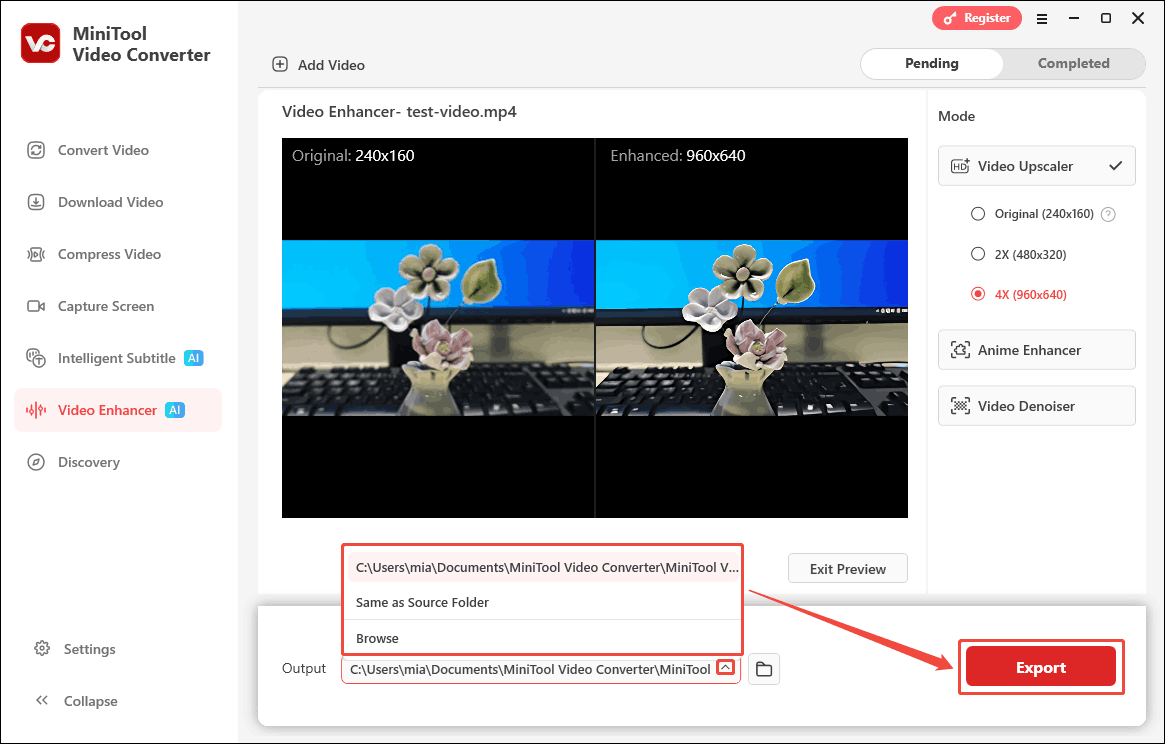The image size is (1165, 744).
Task: Click Exit Preview to close preview
Action: click(x=847, y=568)
